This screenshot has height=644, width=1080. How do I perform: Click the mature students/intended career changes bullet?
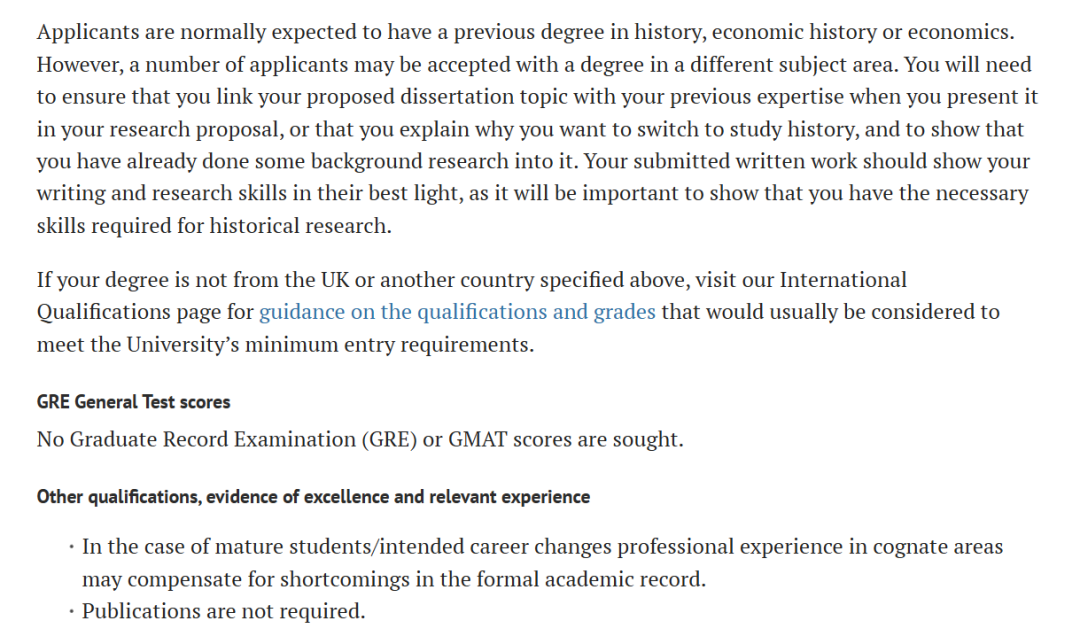coord(542,547)
